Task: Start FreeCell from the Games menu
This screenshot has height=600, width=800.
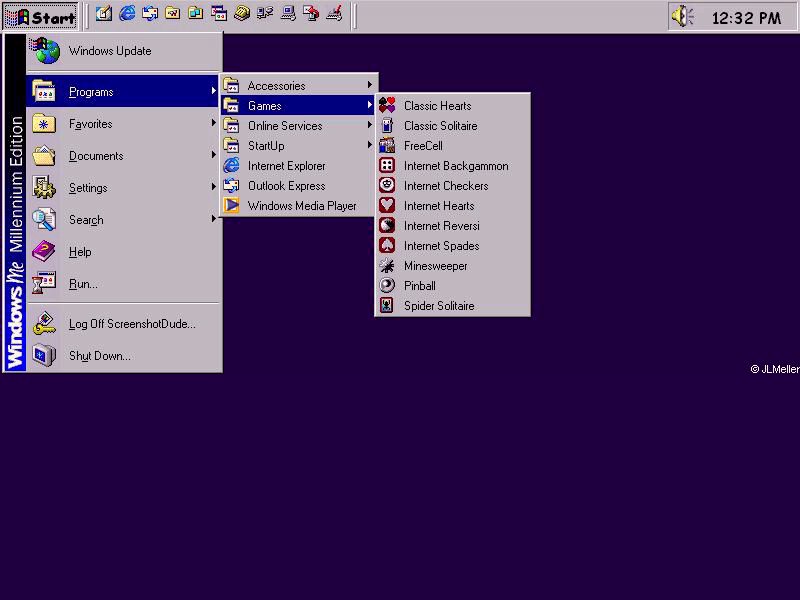Action: pyautogui.click(x=453, y=145)
